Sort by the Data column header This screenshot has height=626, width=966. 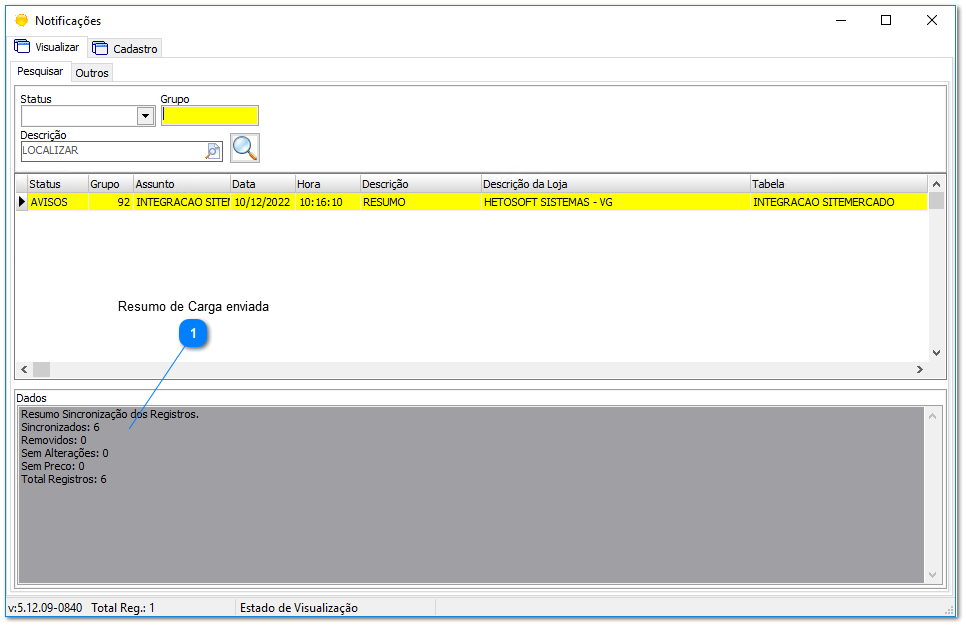[x=262, y=184]
